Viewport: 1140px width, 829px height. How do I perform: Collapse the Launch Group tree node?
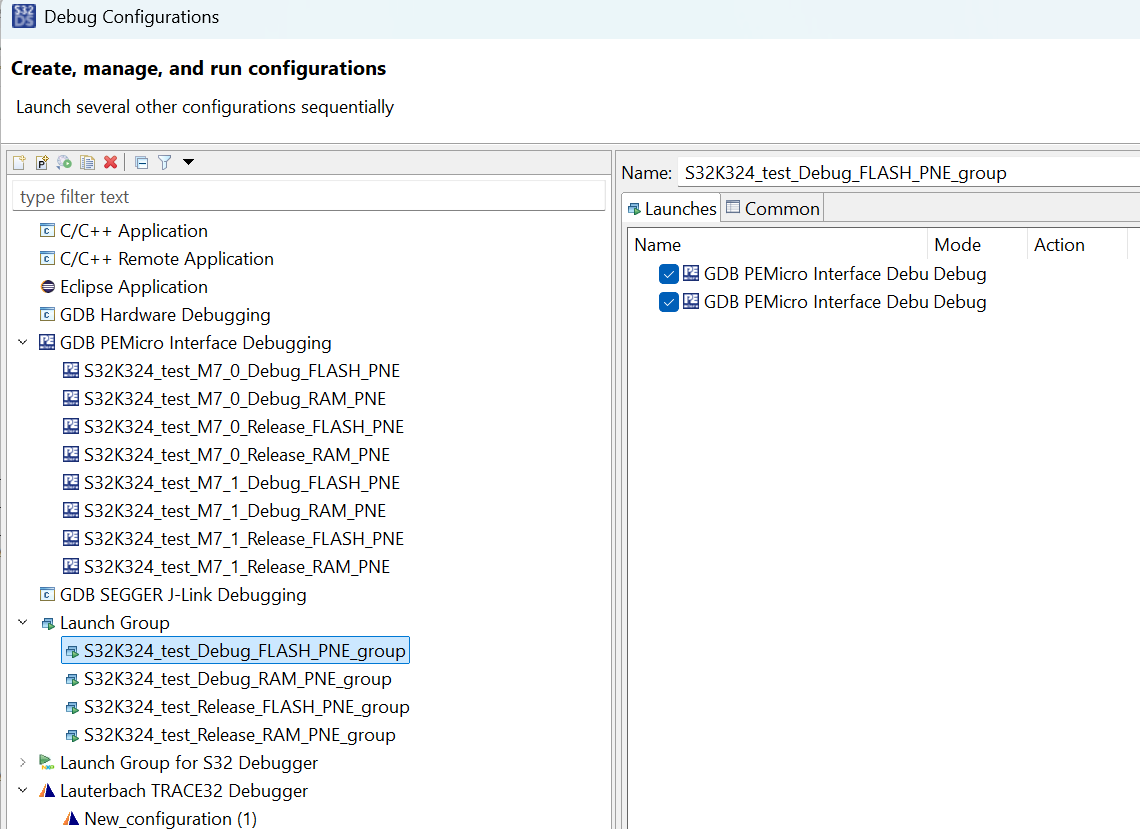[x=23, y=622]
